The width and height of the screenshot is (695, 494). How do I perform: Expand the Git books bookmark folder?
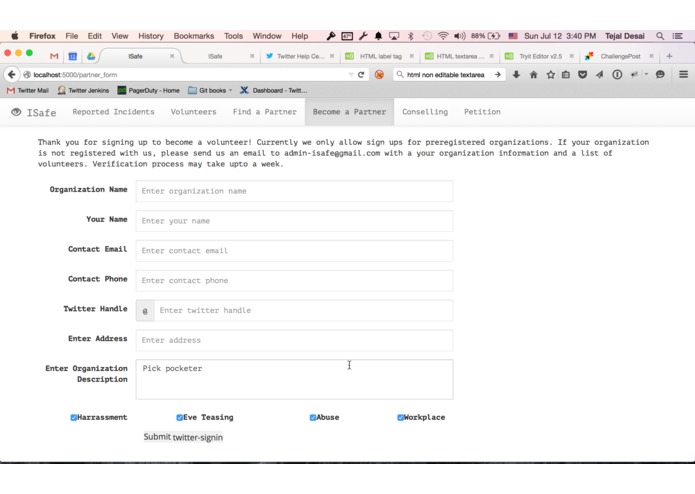pyautogui.click(x=210, y=90)
